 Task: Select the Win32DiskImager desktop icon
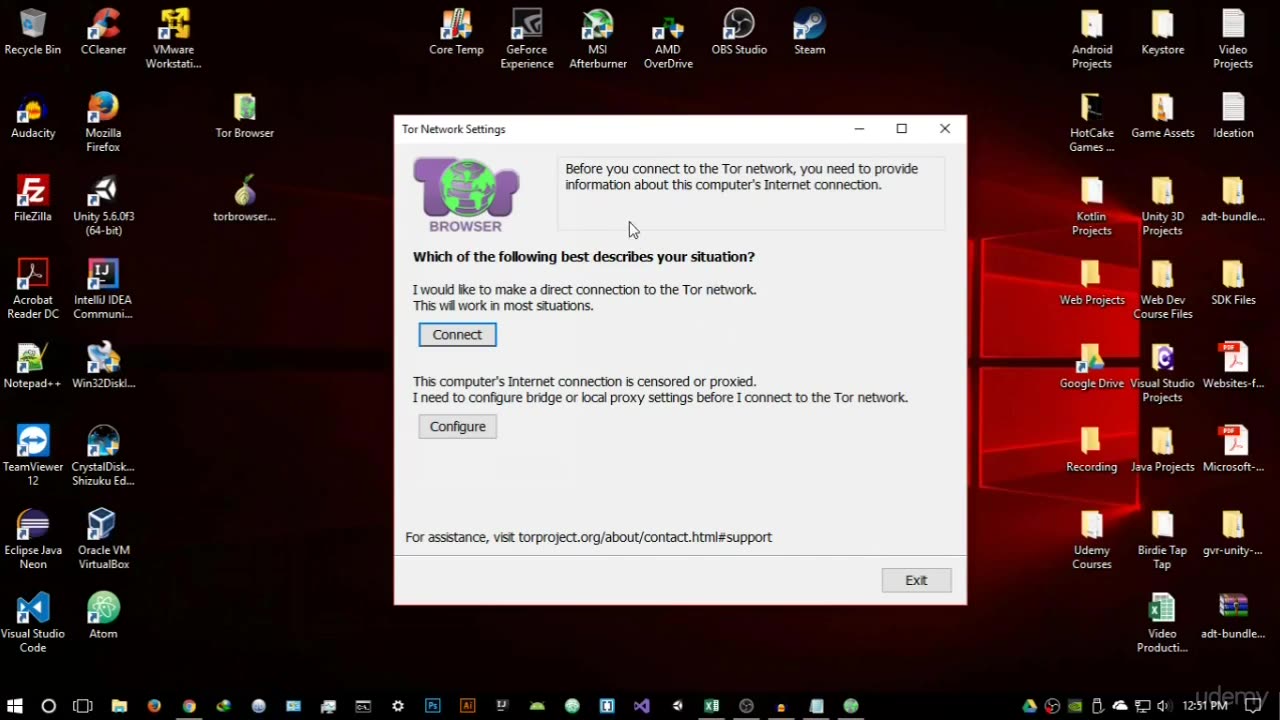(103, 365)
